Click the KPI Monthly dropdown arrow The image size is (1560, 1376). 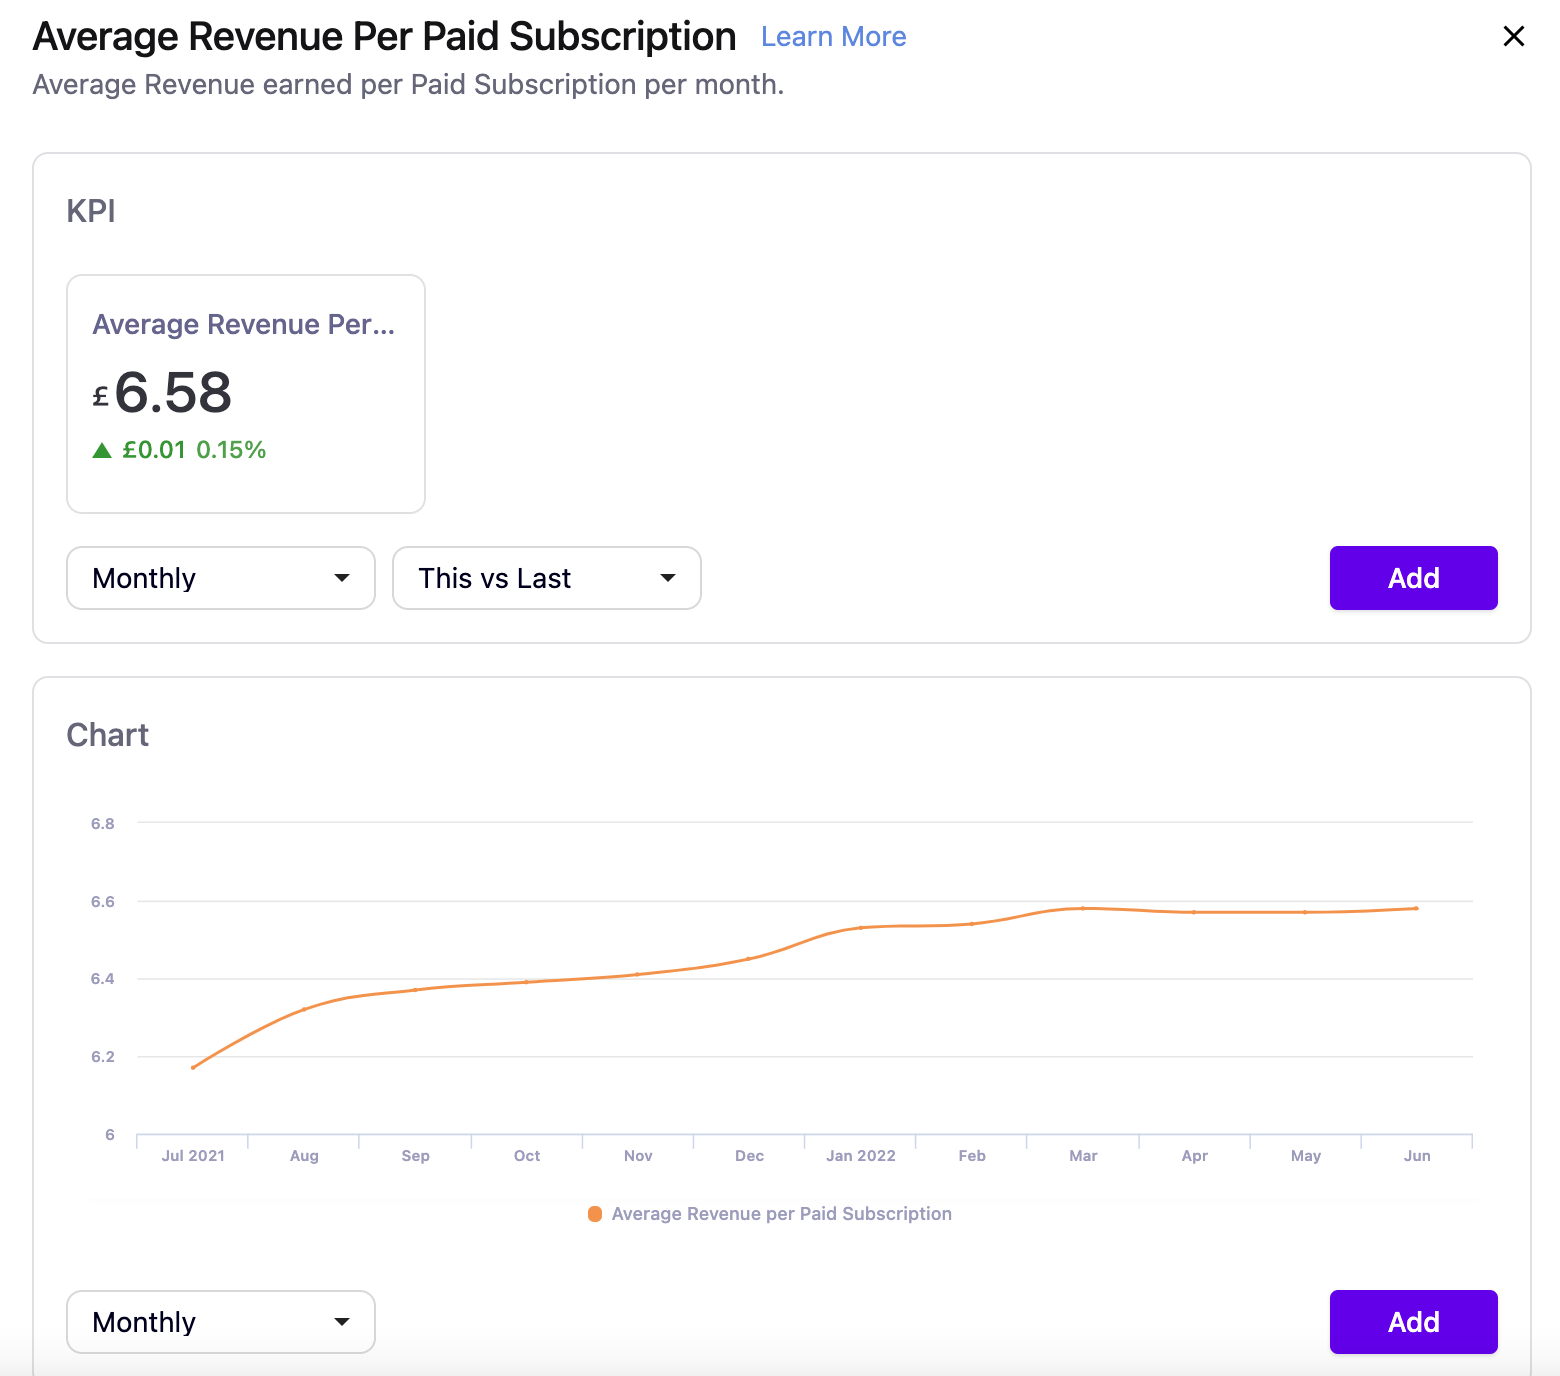point(342,578)
